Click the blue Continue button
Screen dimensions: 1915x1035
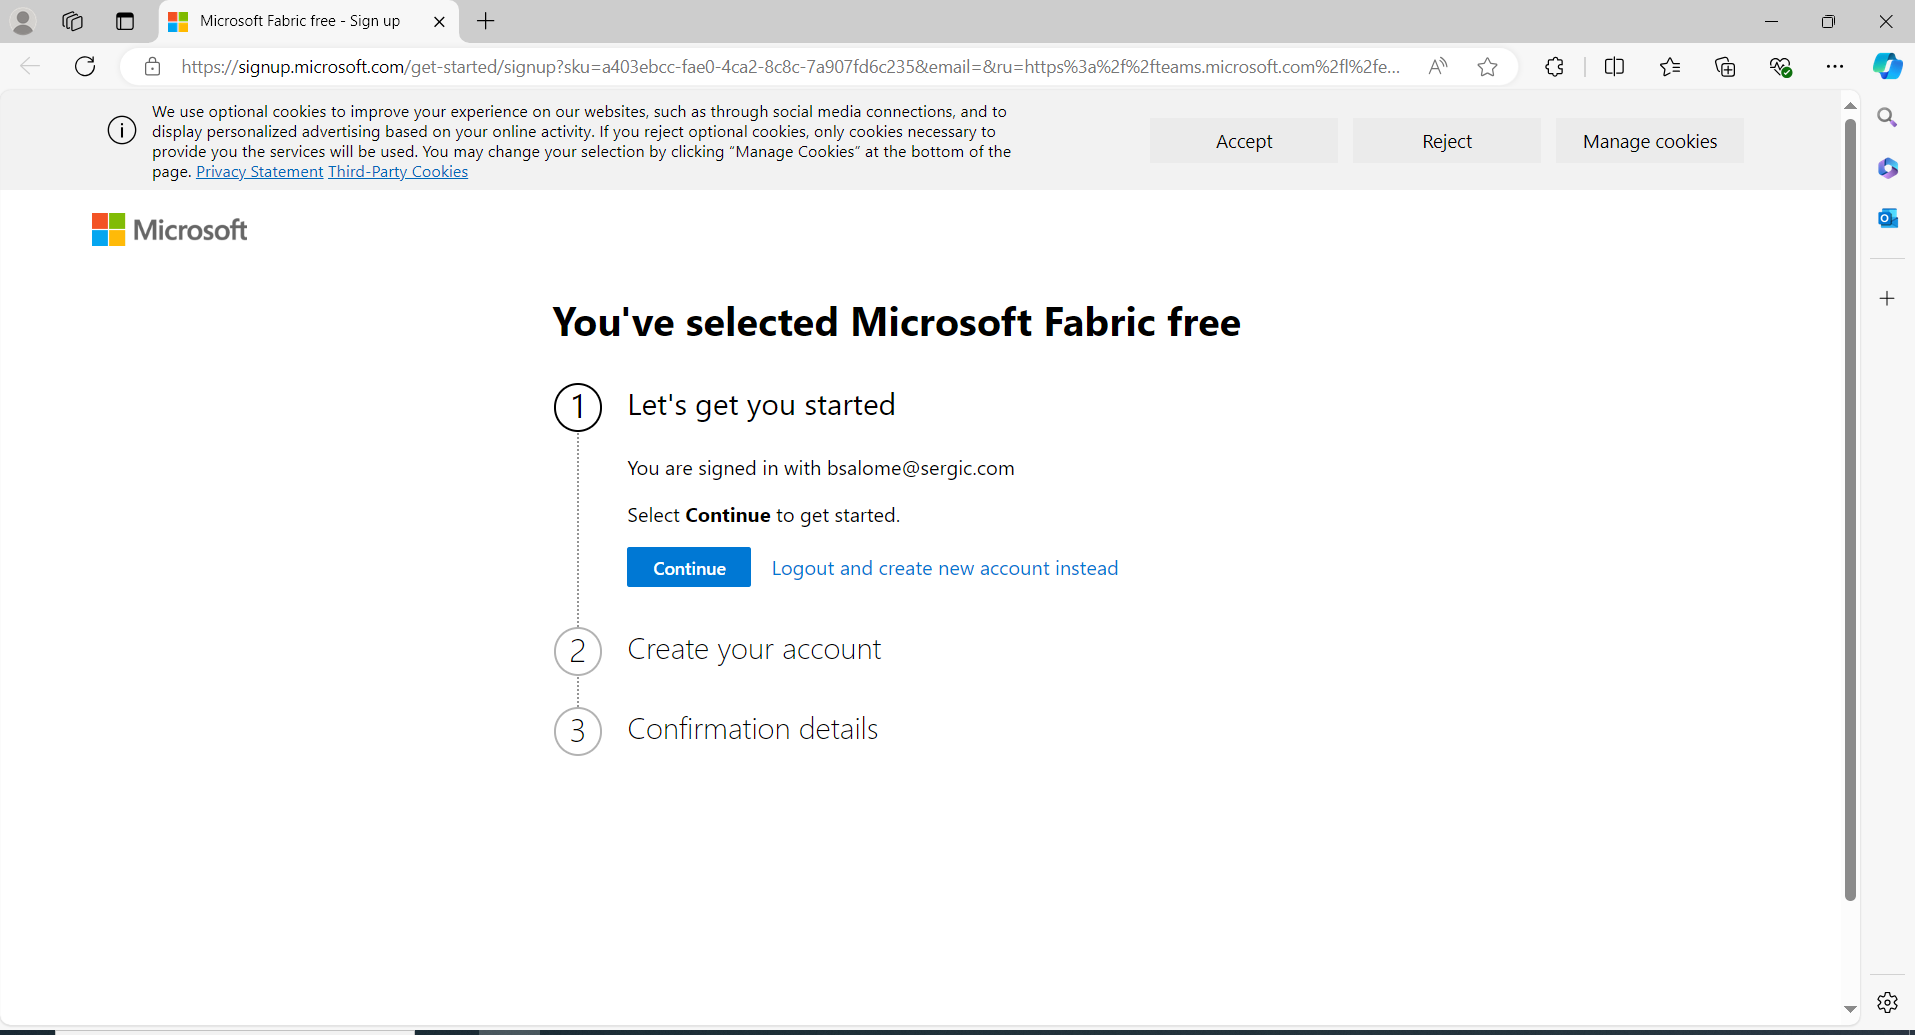(689, 567)
